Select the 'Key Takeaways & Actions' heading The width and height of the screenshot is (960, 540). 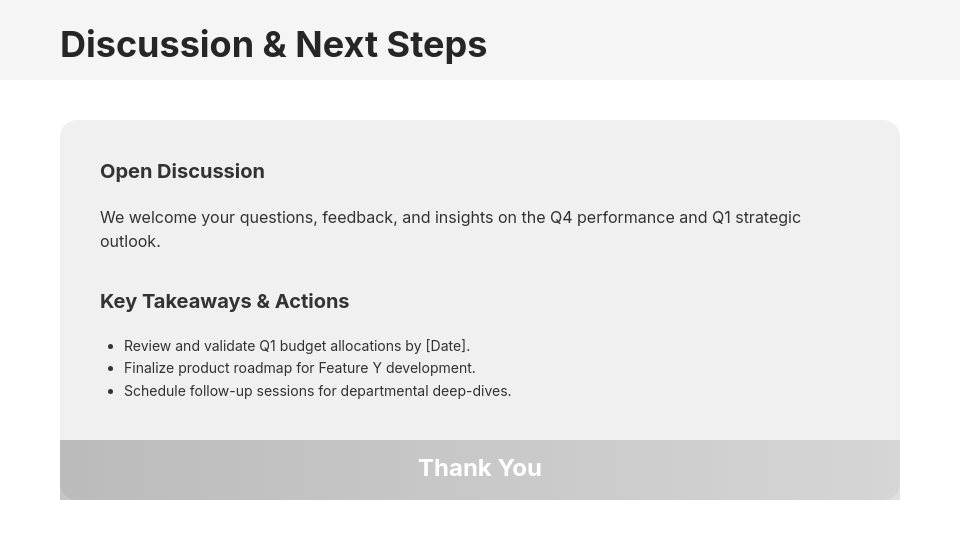coord(224,301)
